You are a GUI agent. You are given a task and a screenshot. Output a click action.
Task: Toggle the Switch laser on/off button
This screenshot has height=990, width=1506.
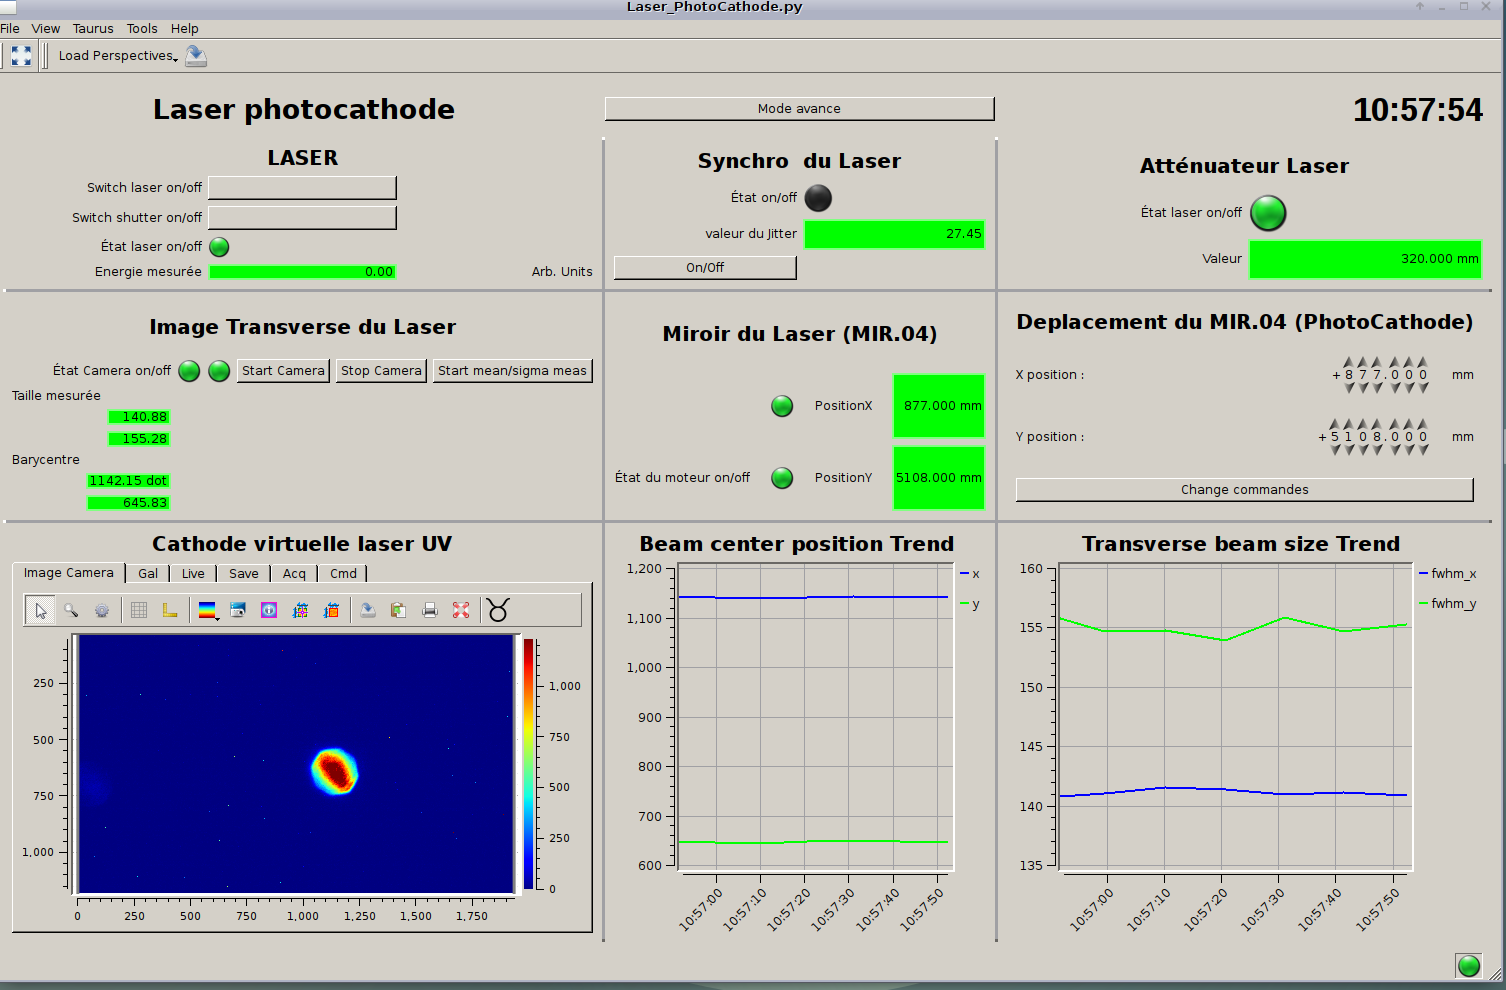tap(302, 188)
